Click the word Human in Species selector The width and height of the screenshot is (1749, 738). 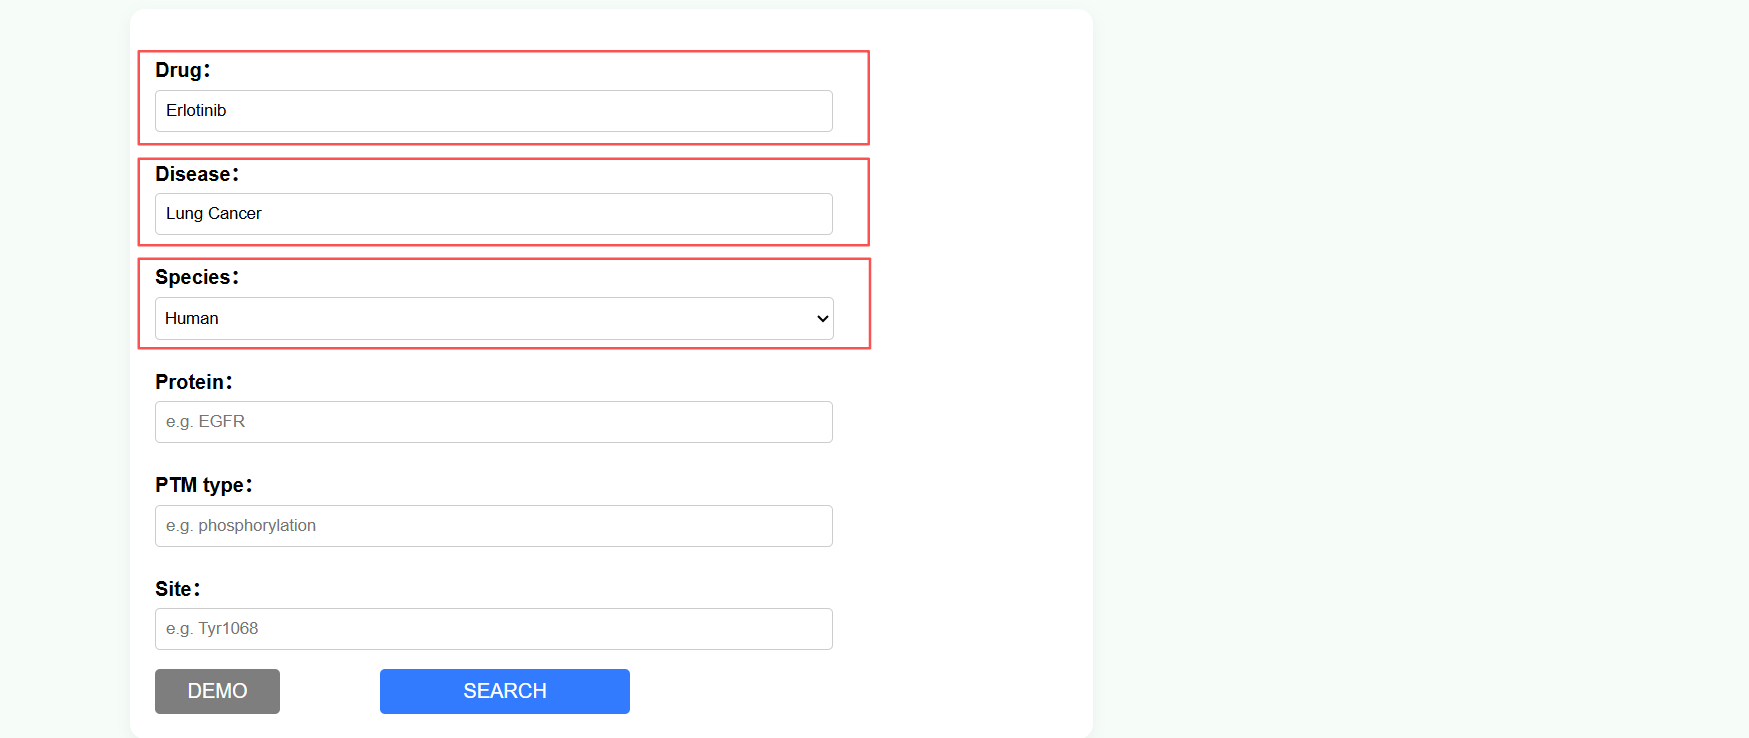192,319
